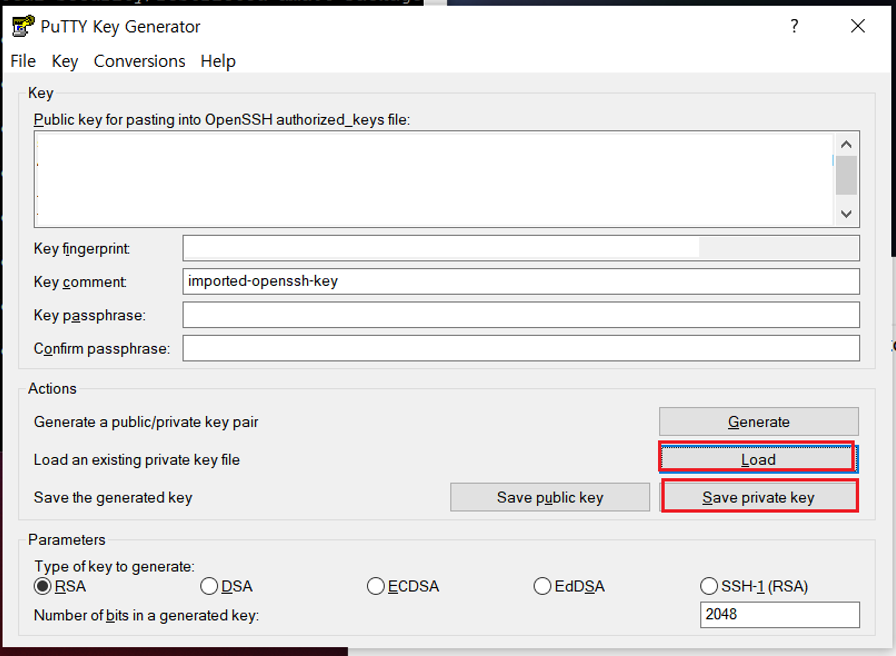The image size is (896, 656).
Task: Click the Generate button
Action: (x=758, y=422)
